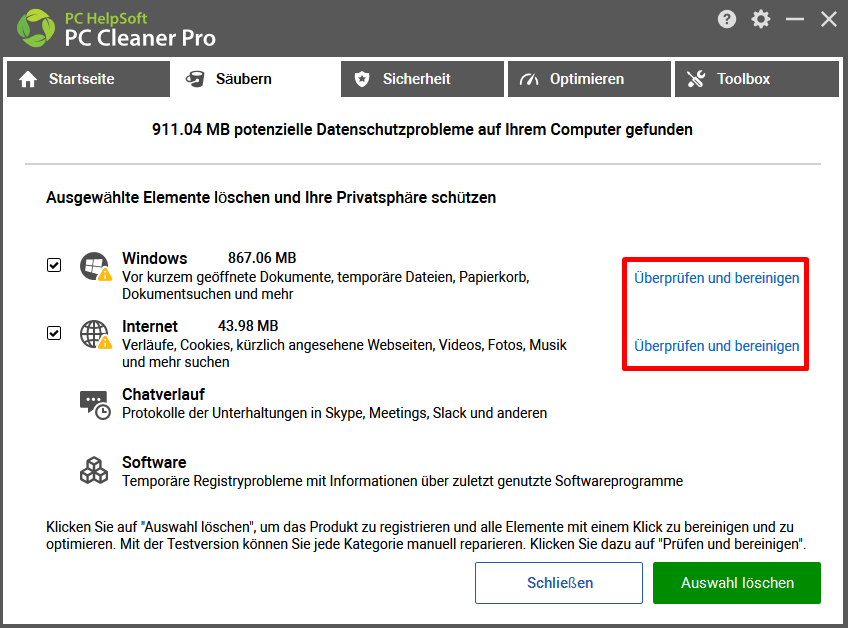Click the Temporäre Registryprobleme description text
The width and height of the screenshot is (848, 628).
click(402, 481)
